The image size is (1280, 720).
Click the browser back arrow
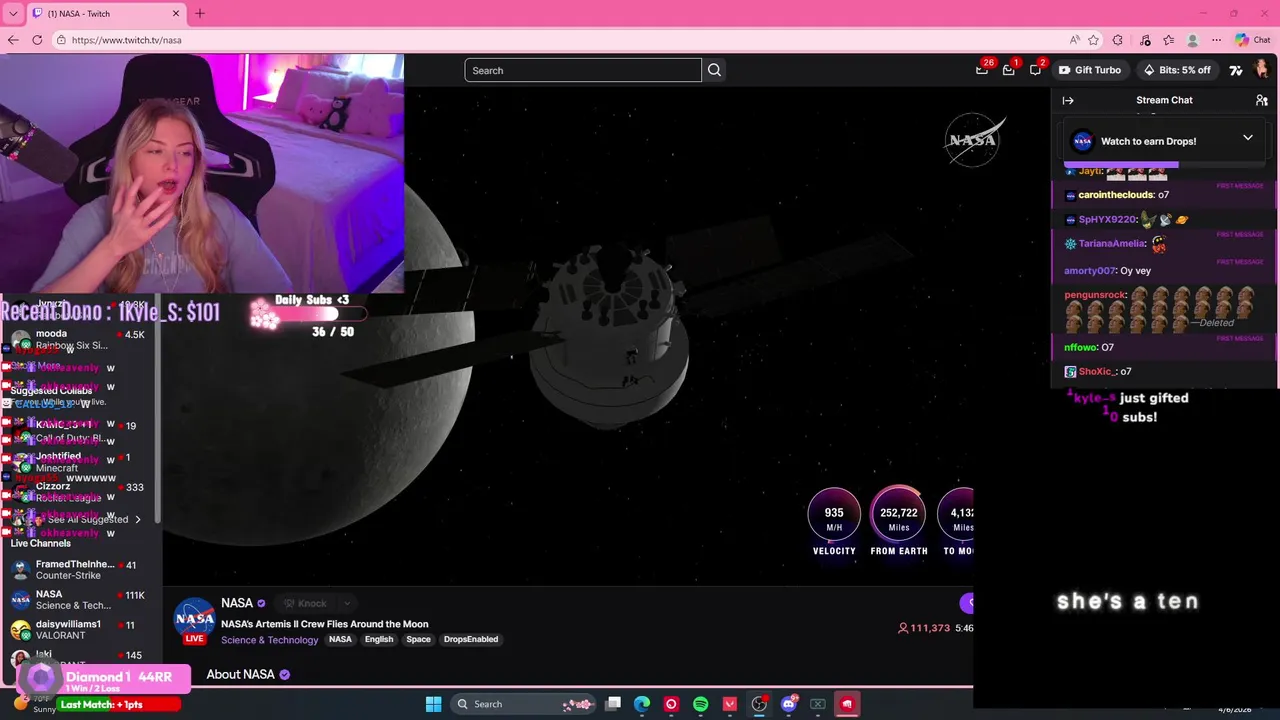pos(13,40)
